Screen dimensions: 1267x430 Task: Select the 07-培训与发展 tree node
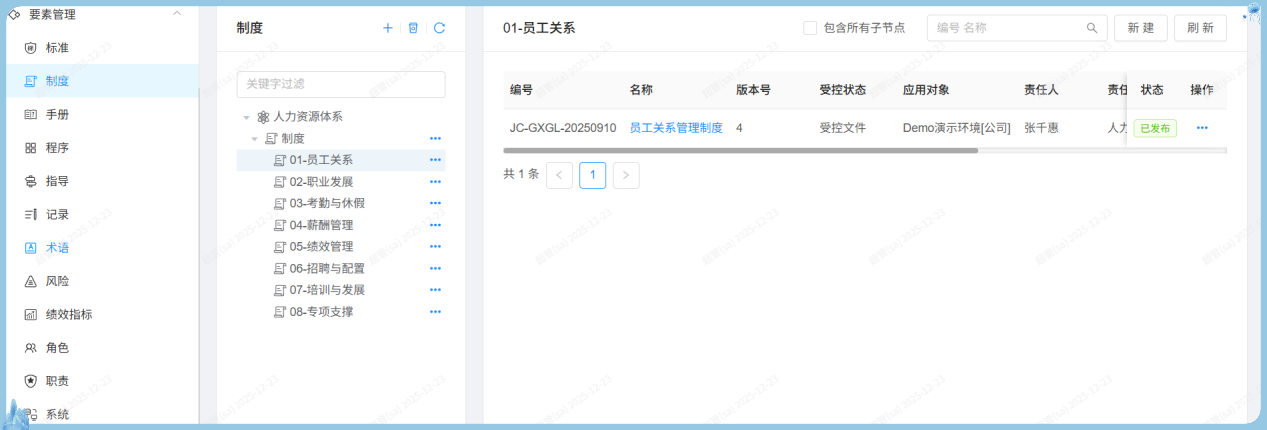pyautogui.click(x=327, y=290)
